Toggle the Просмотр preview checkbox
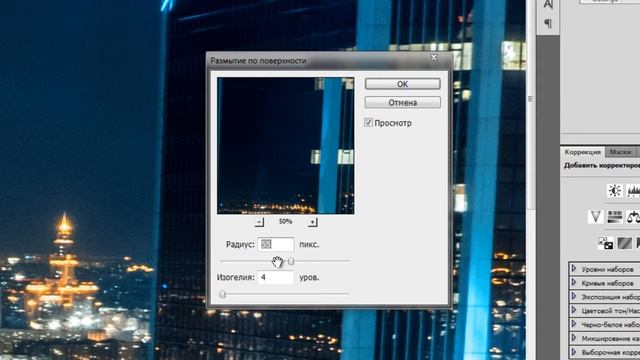Image resolution: width=640 pixels, height=360 pixels. tap(368, 122)
